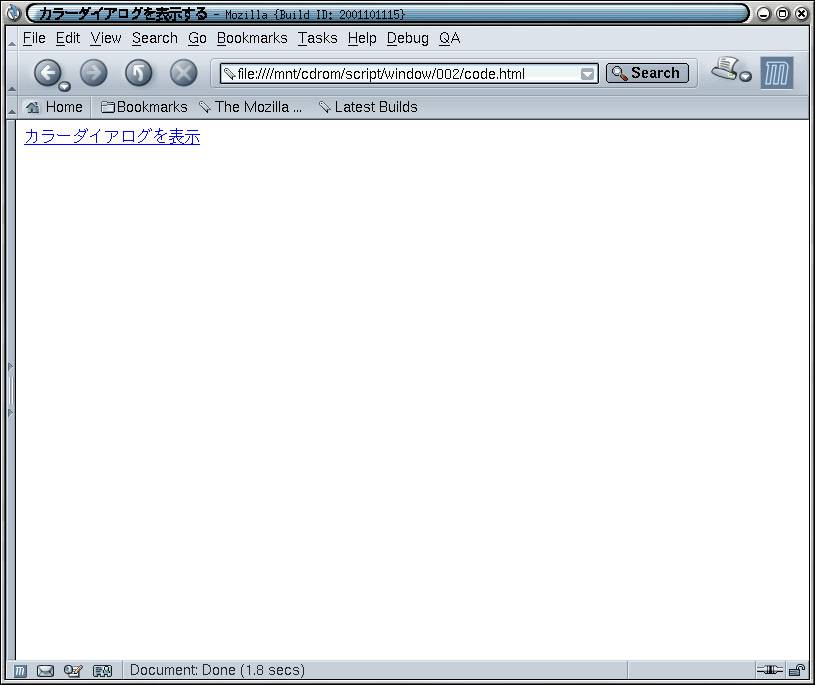
Task: Open the Go menu
Action: pyautogui.click(x=197, y=38)
